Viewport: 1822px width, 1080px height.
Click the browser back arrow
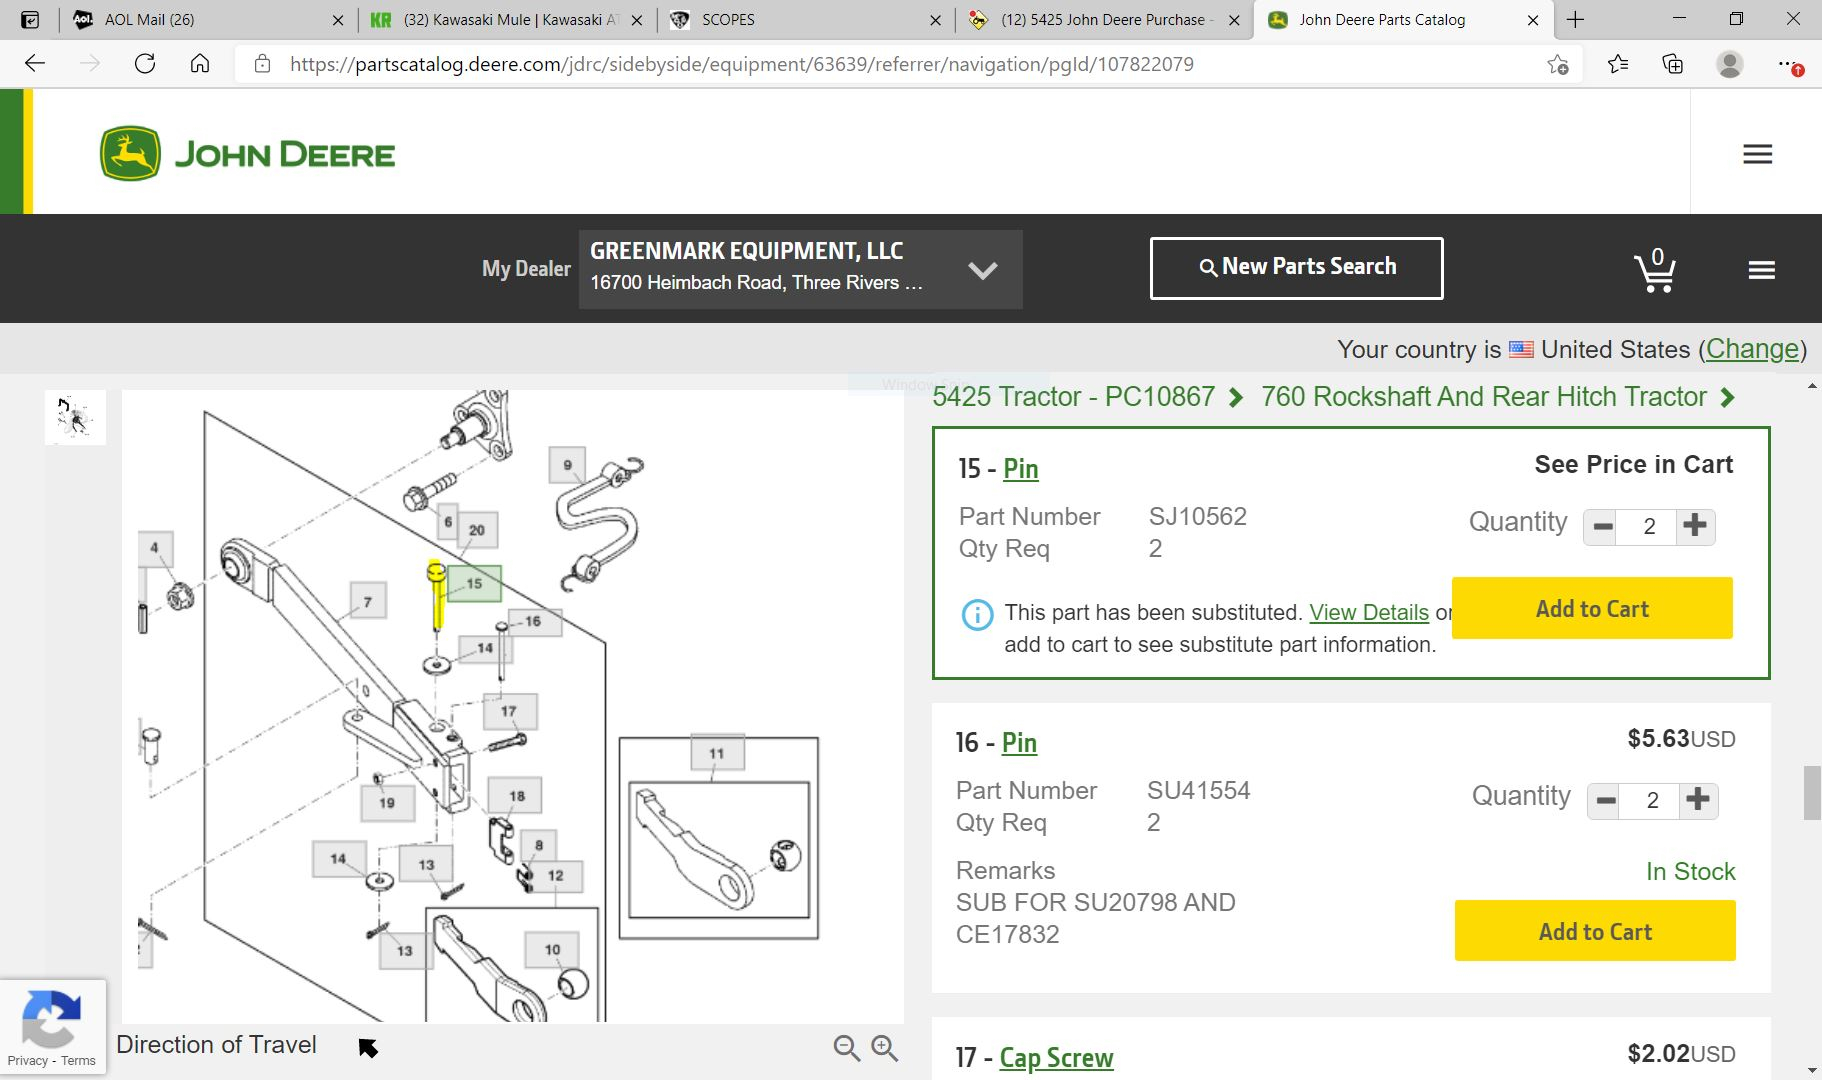(x=35, y=64)
